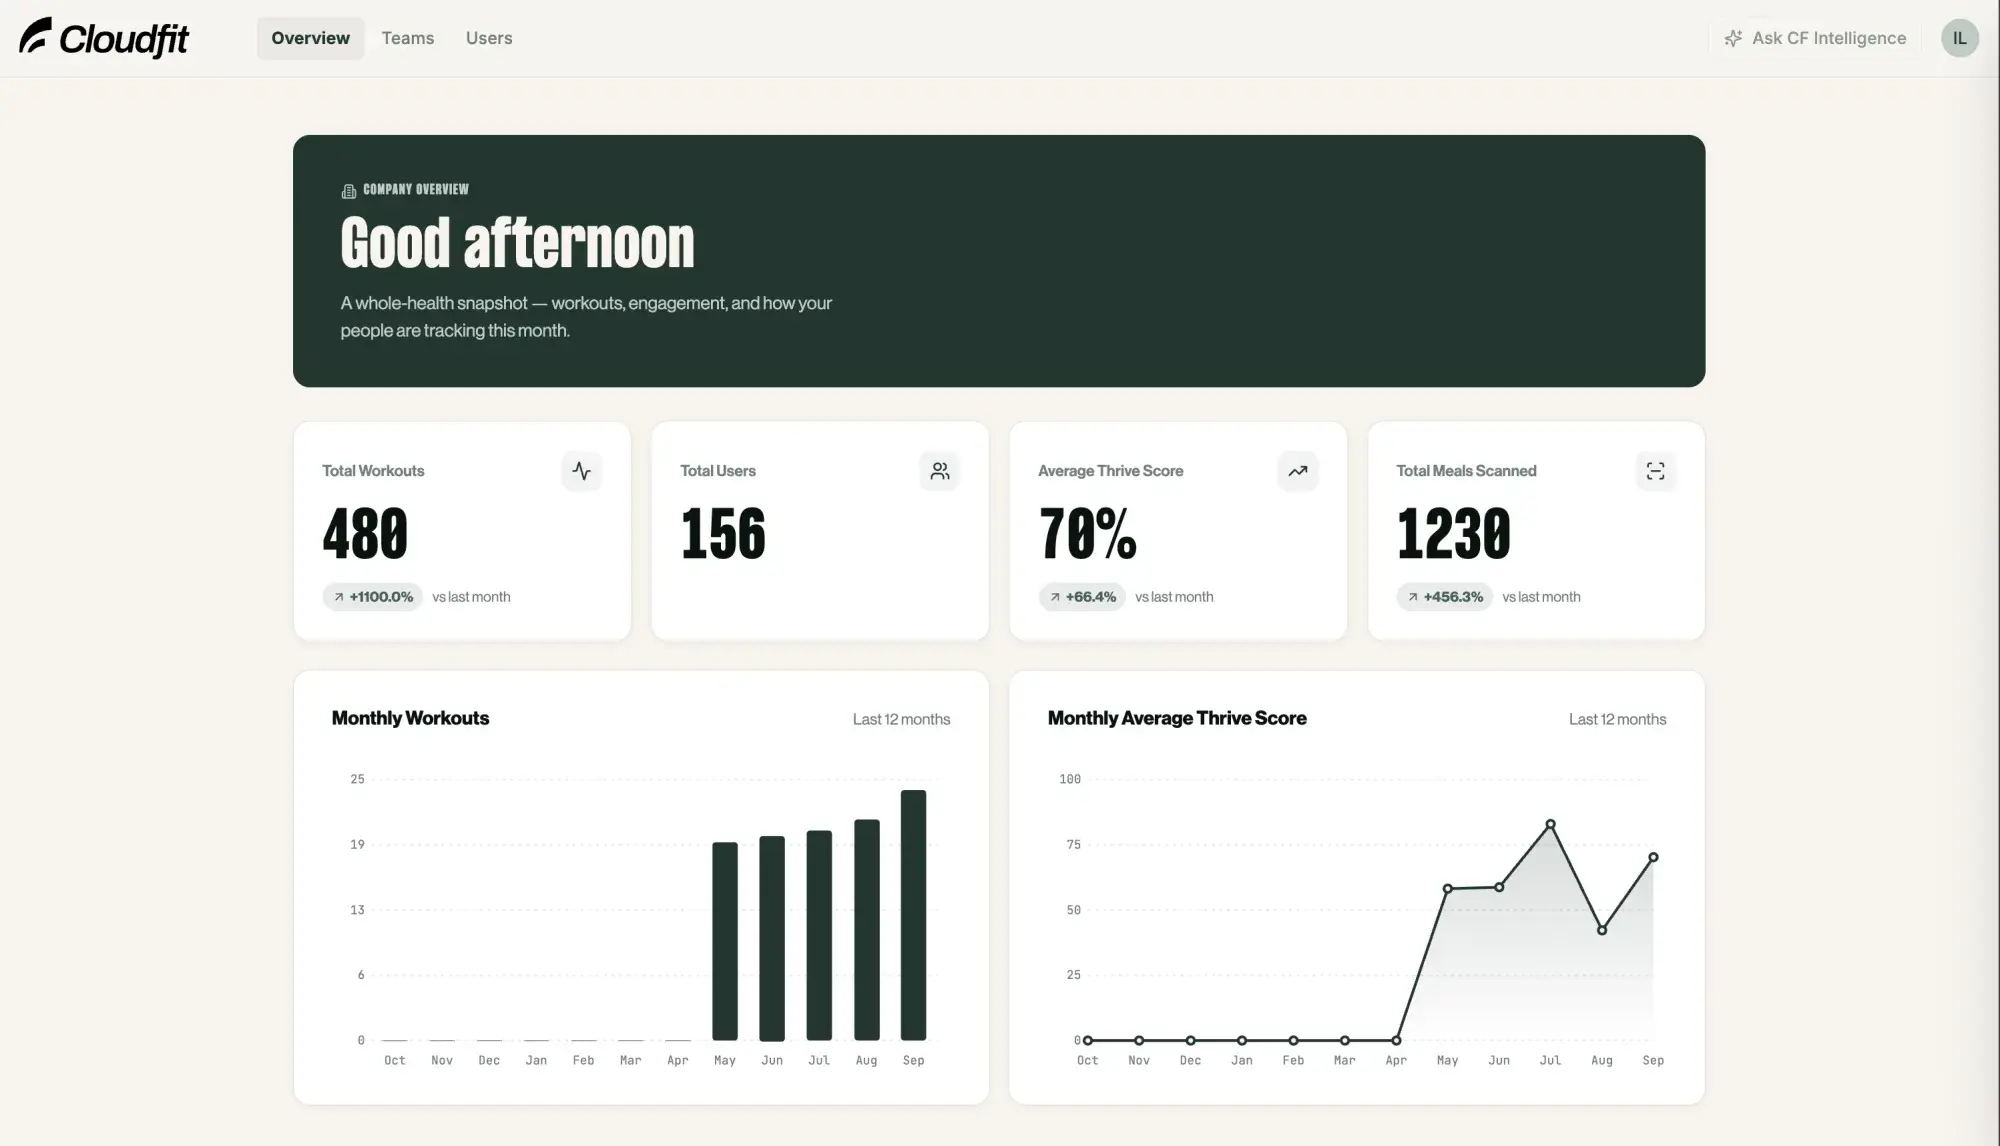The height and width of the screenshot is (1146, 2000).
Task: Click the Oct data point on Thrive Score chart
Action: [1088, 1040]
